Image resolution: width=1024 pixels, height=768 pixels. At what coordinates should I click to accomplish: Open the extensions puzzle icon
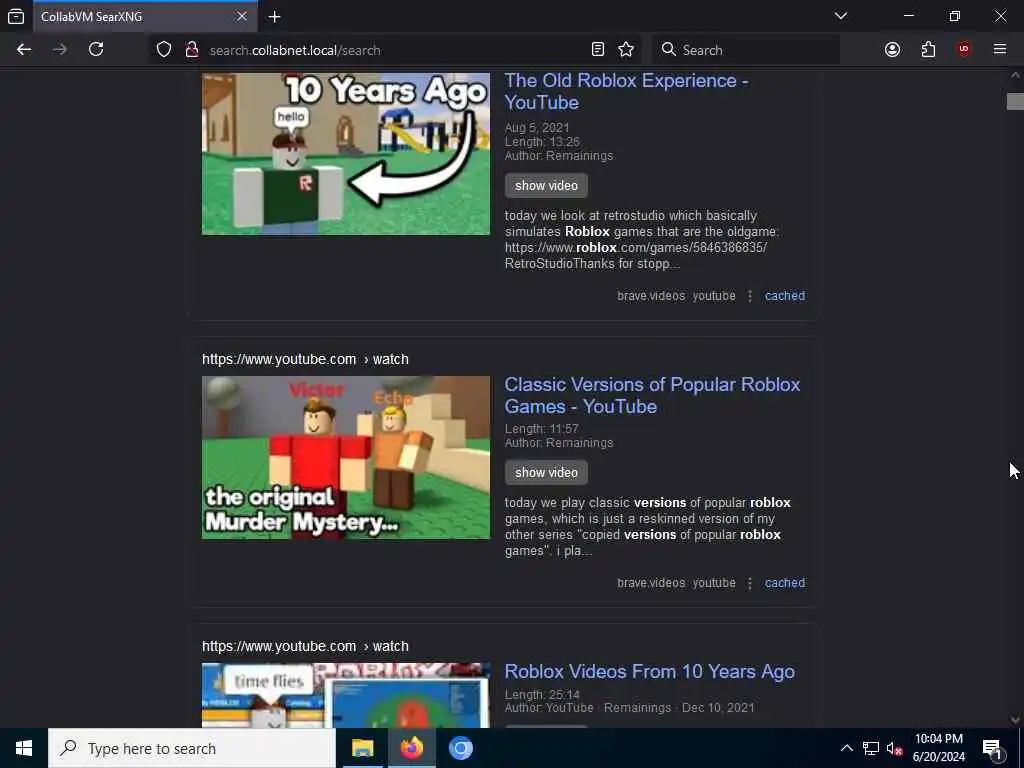(928, 50)
